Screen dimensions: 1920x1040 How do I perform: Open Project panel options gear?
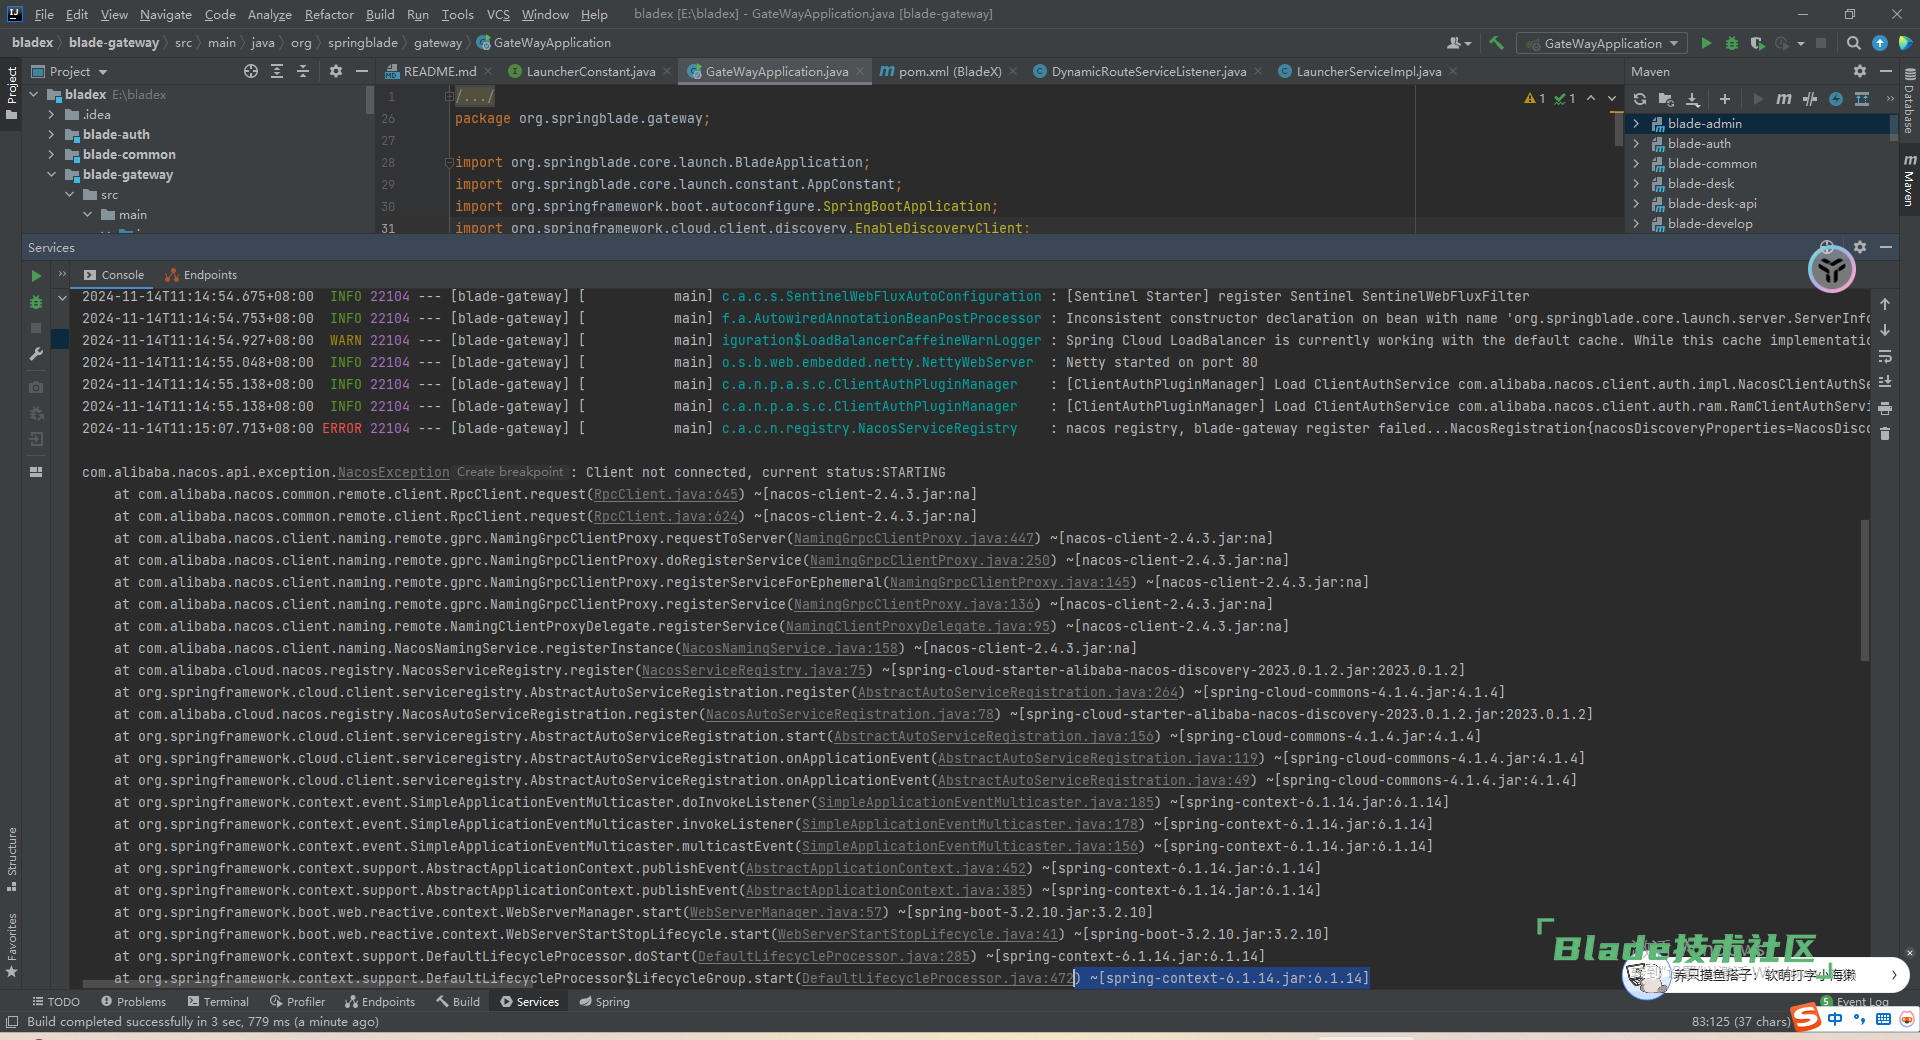point(336,71)
